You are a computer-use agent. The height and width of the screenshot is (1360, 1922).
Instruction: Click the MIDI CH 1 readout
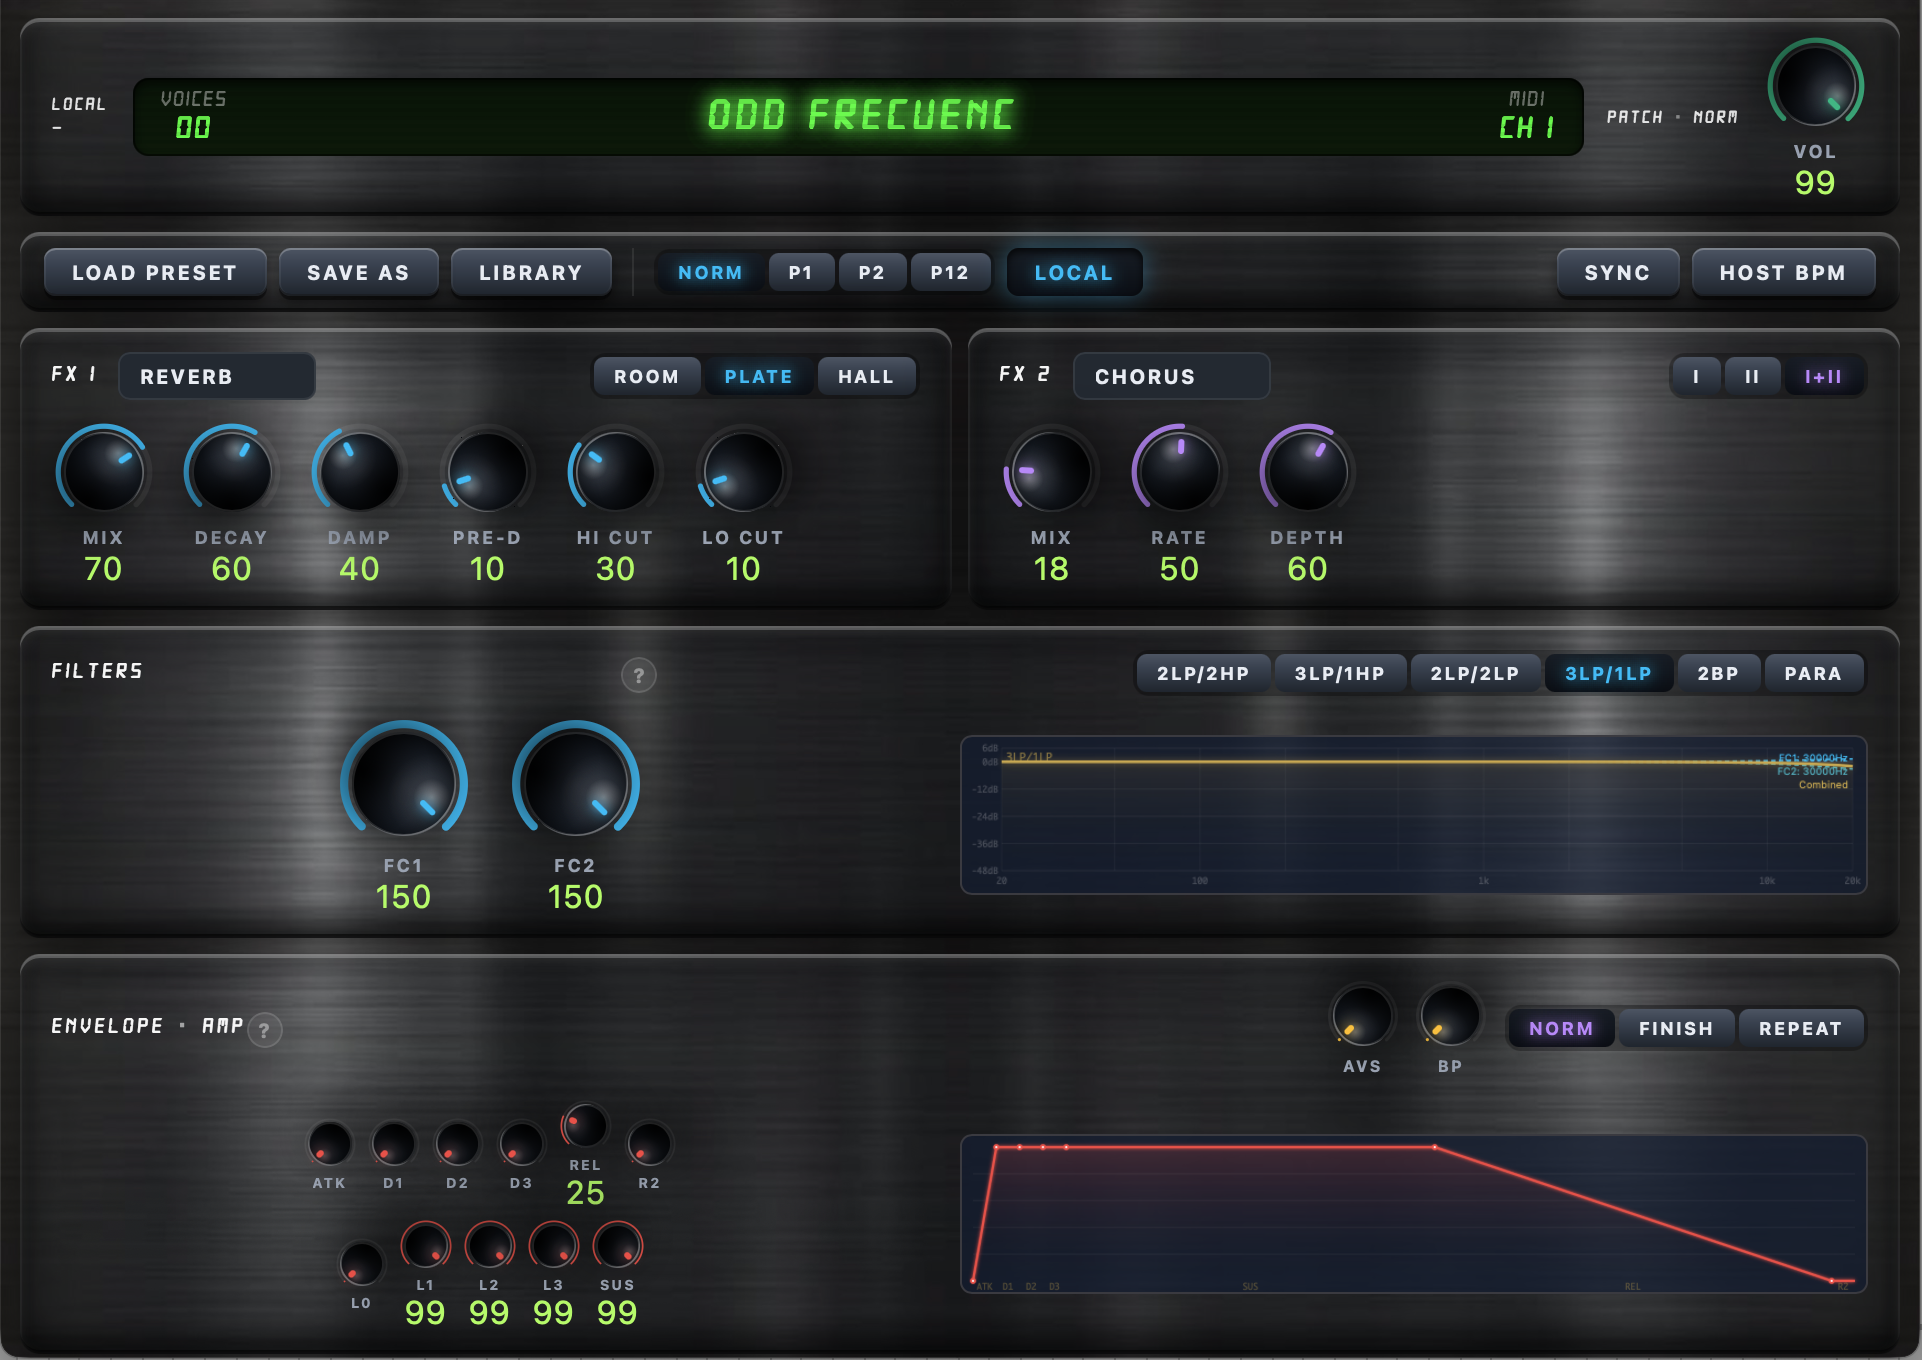1527,115
